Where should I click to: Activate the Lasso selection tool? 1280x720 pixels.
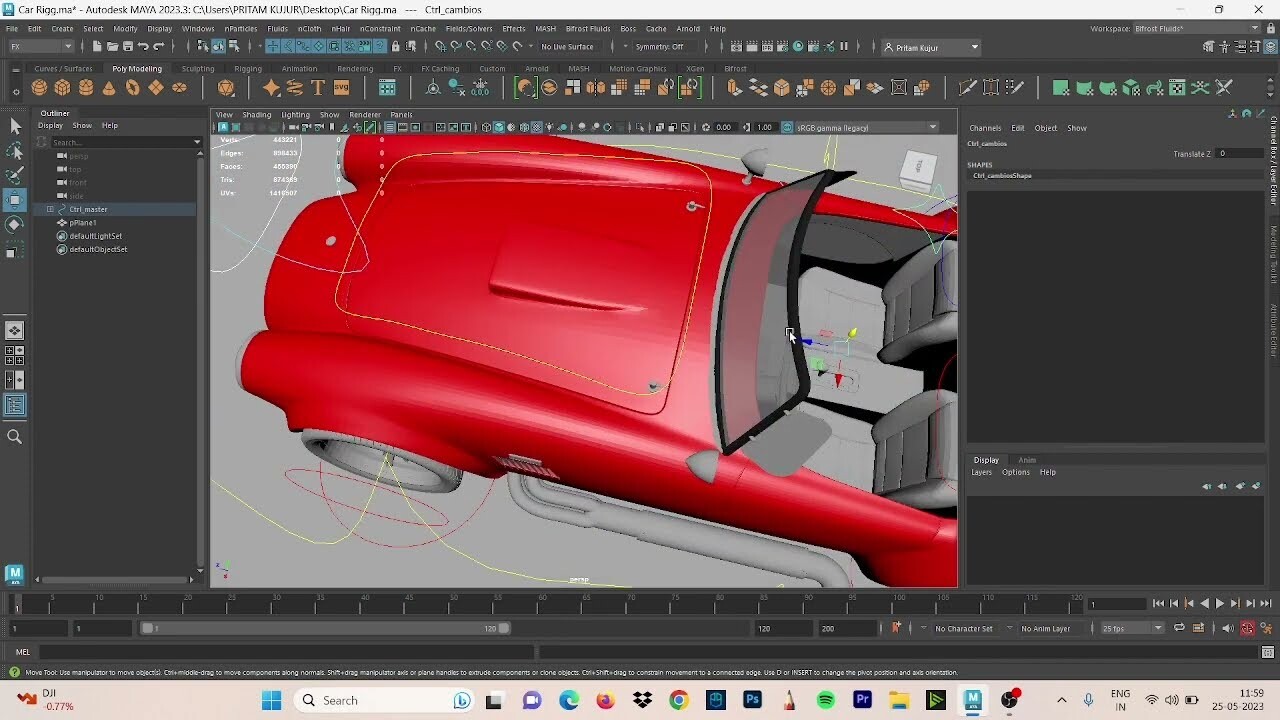tap(15, 150)
